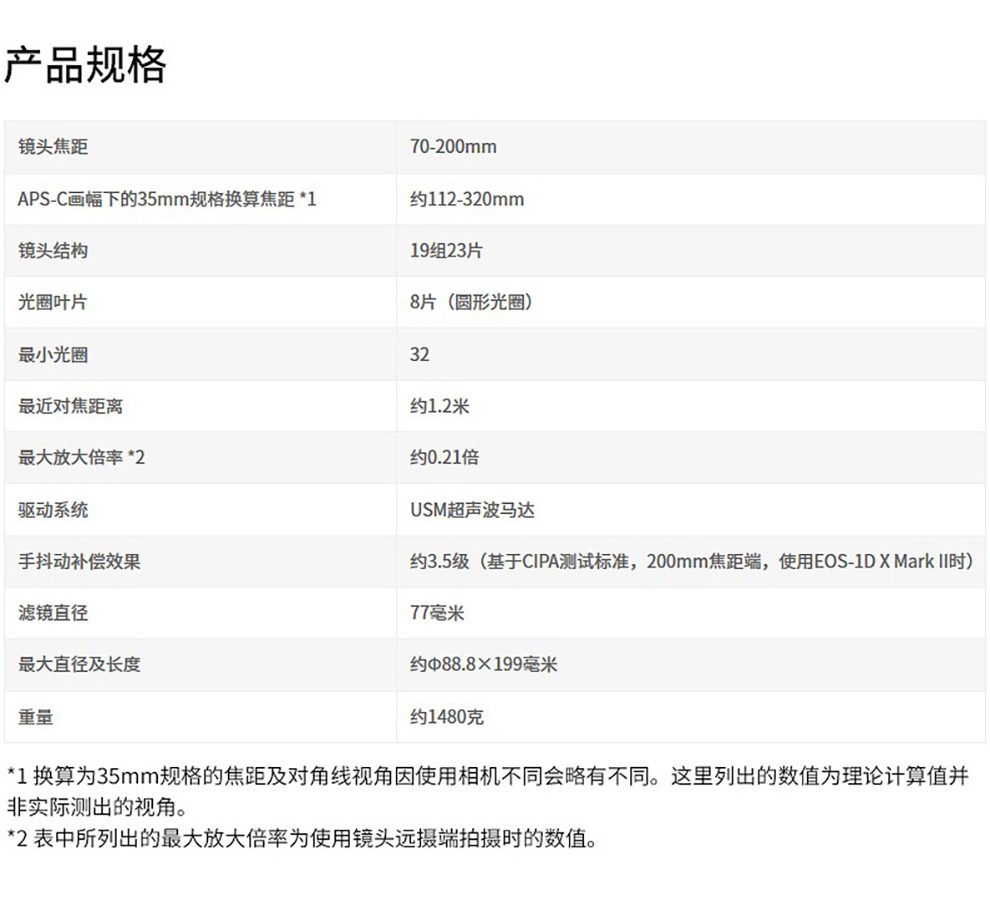Click the 镜头结构 label
Viewport: 990px width, 900px height.
coord(53,251)
